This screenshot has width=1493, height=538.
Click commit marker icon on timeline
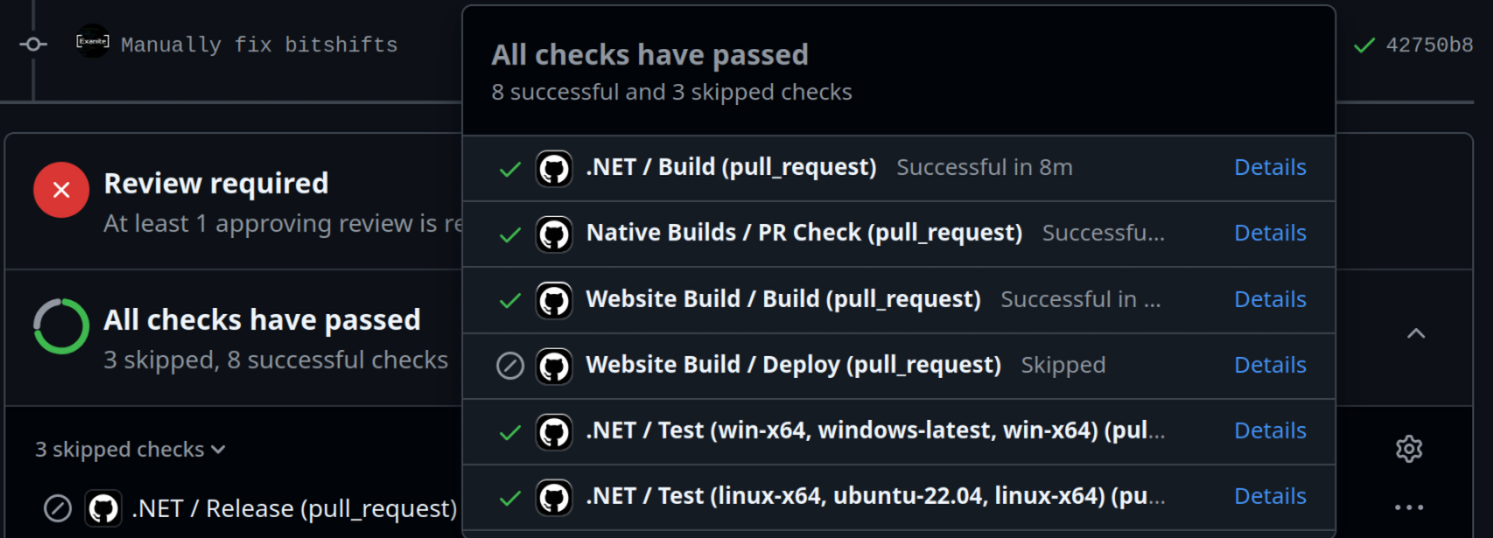tap(33, 44)
